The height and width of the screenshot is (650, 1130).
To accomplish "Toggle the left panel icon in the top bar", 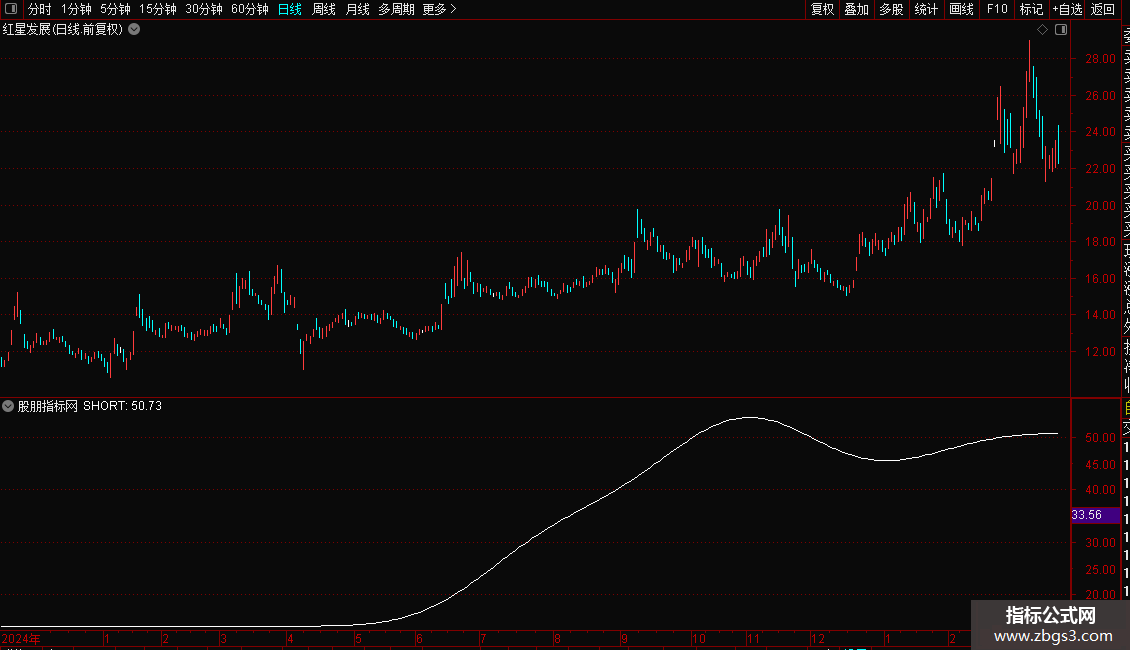I will click(x=11, y=9).
